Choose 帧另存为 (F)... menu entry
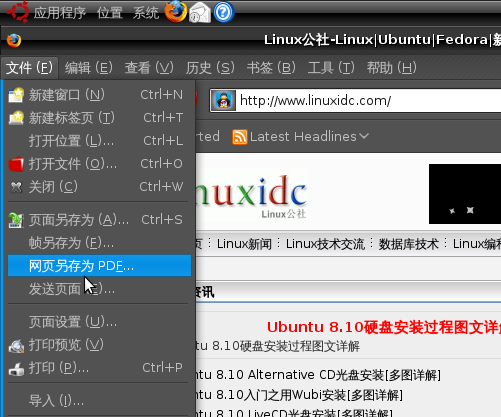Screen dimensions: 501x417 click(x=99, y=243)
